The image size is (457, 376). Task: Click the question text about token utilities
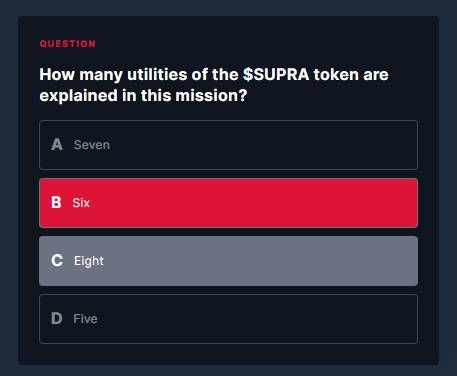[x=214, y=85]
